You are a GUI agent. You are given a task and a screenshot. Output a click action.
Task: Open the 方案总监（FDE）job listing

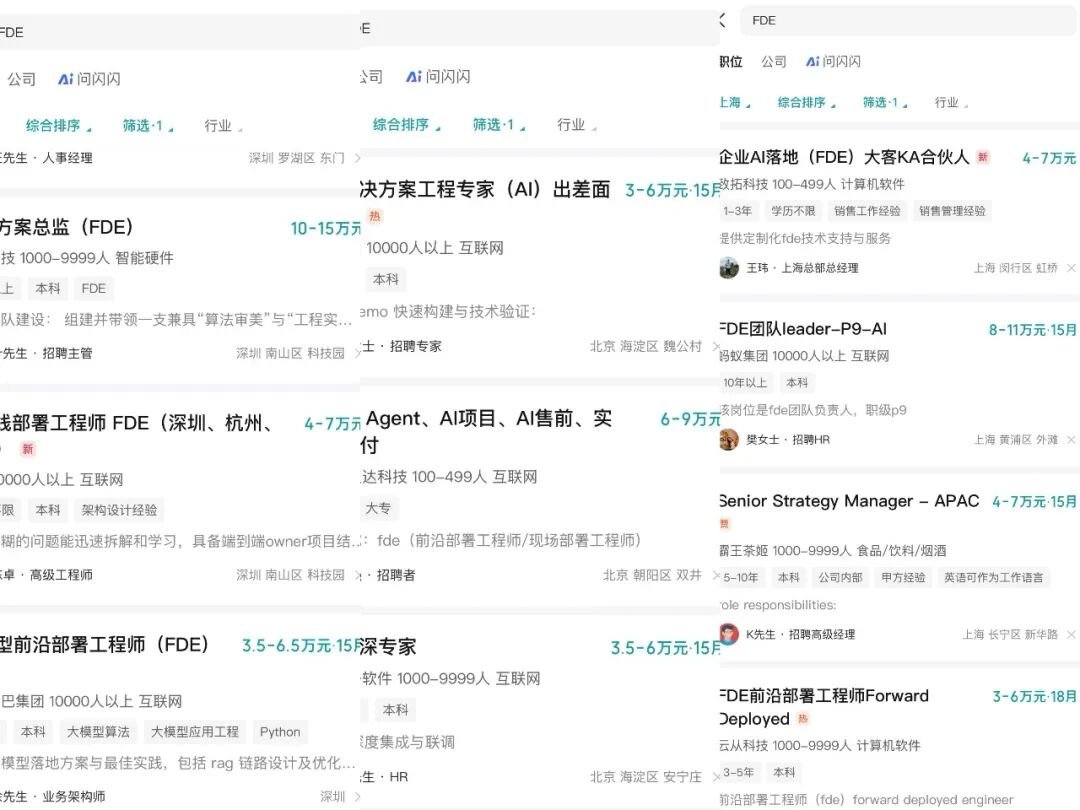tap(67, 227)
